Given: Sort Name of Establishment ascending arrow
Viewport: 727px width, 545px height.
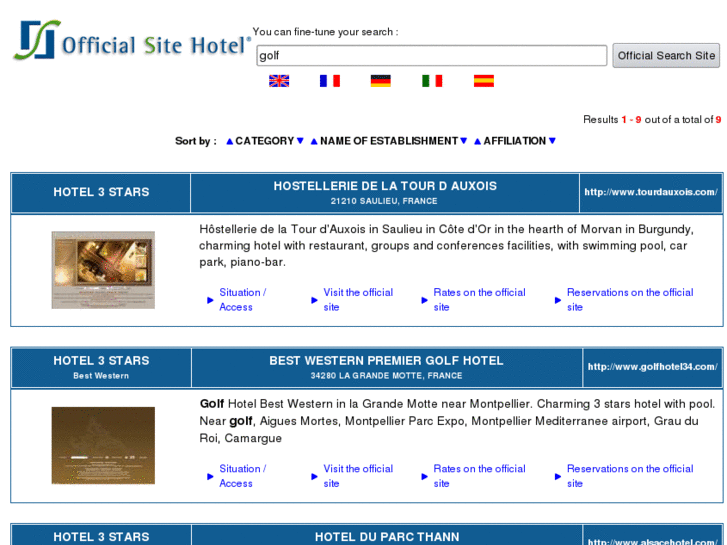Looking at the screenshot, I should [314, 141].
